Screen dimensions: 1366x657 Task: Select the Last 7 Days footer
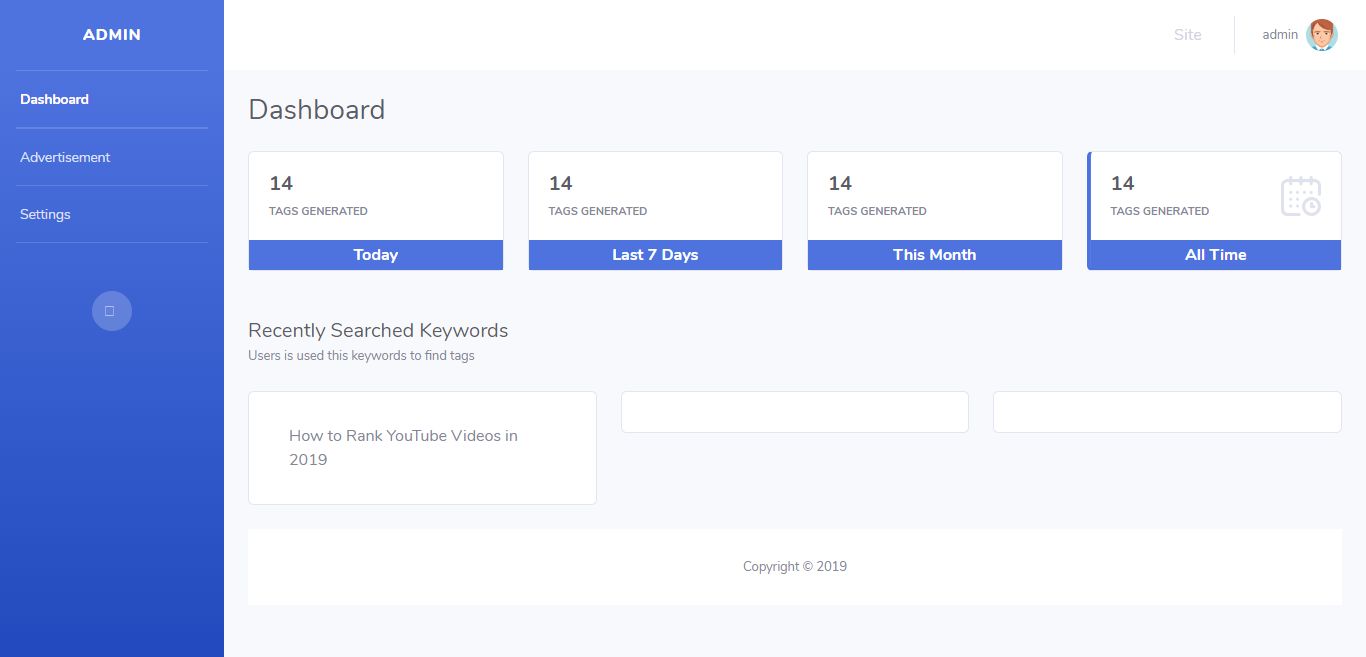click(655, 255)
